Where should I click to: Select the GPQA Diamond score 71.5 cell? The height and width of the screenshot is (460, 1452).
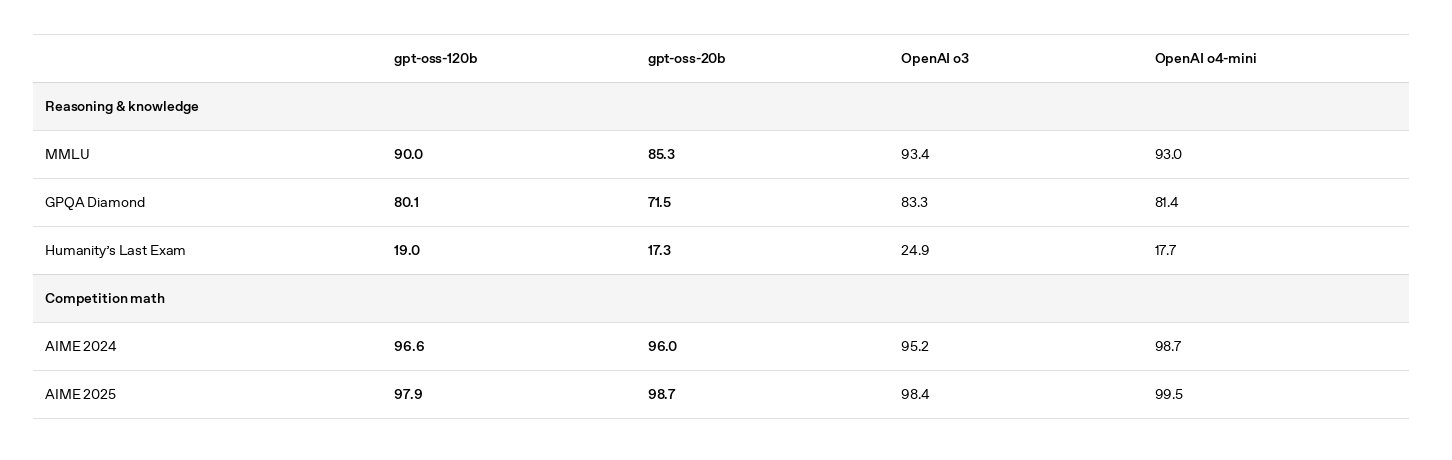coord(659,203)
